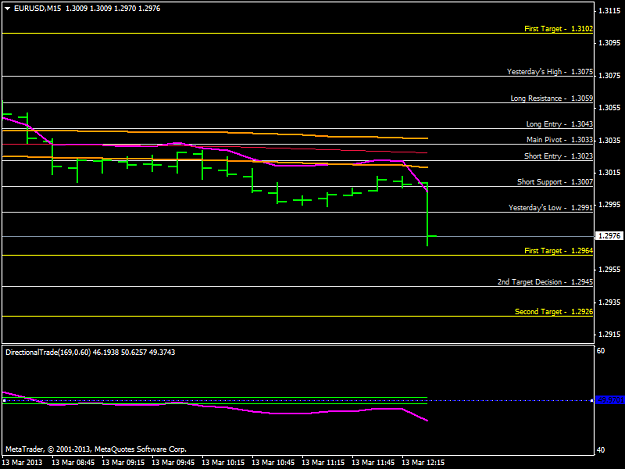The image size is (625, 469).
Task: Click the last green price bar at 12:15
Action: (427, 214)
